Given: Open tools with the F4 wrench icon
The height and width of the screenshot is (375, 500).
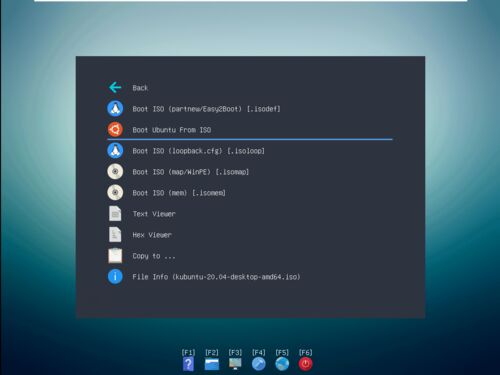Looking at the screenshot, I should (x=259, y=364).
